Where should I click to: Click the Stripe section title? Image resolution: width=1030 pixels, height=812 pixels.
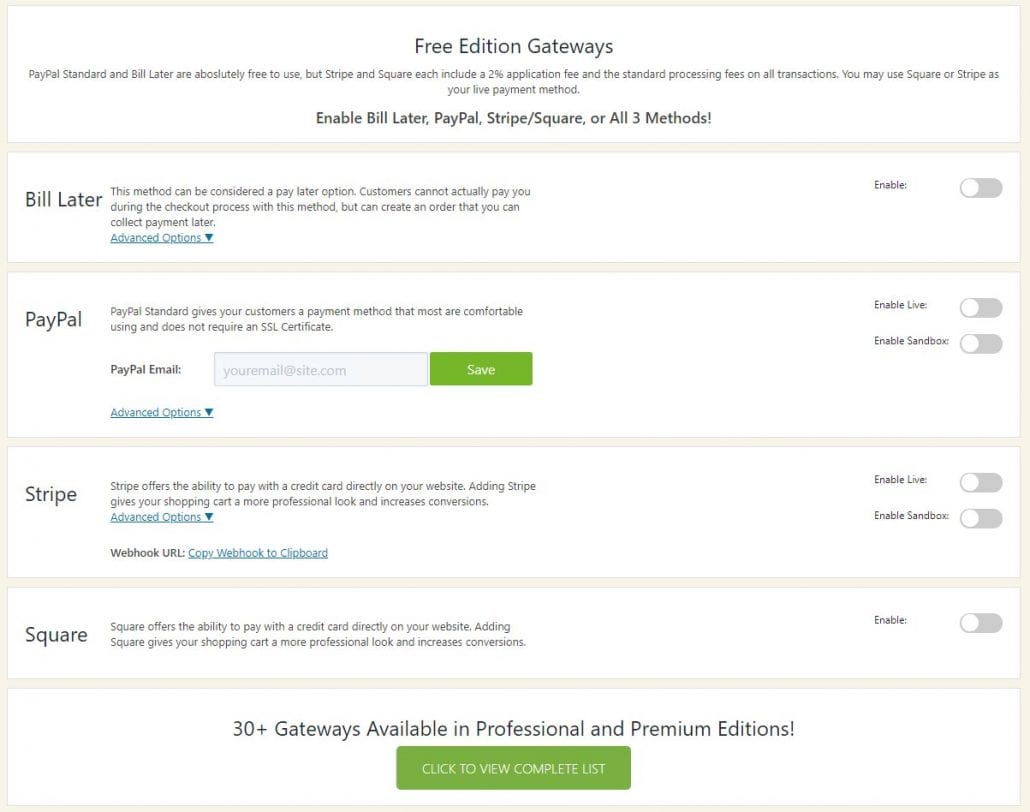coord(51,495)
